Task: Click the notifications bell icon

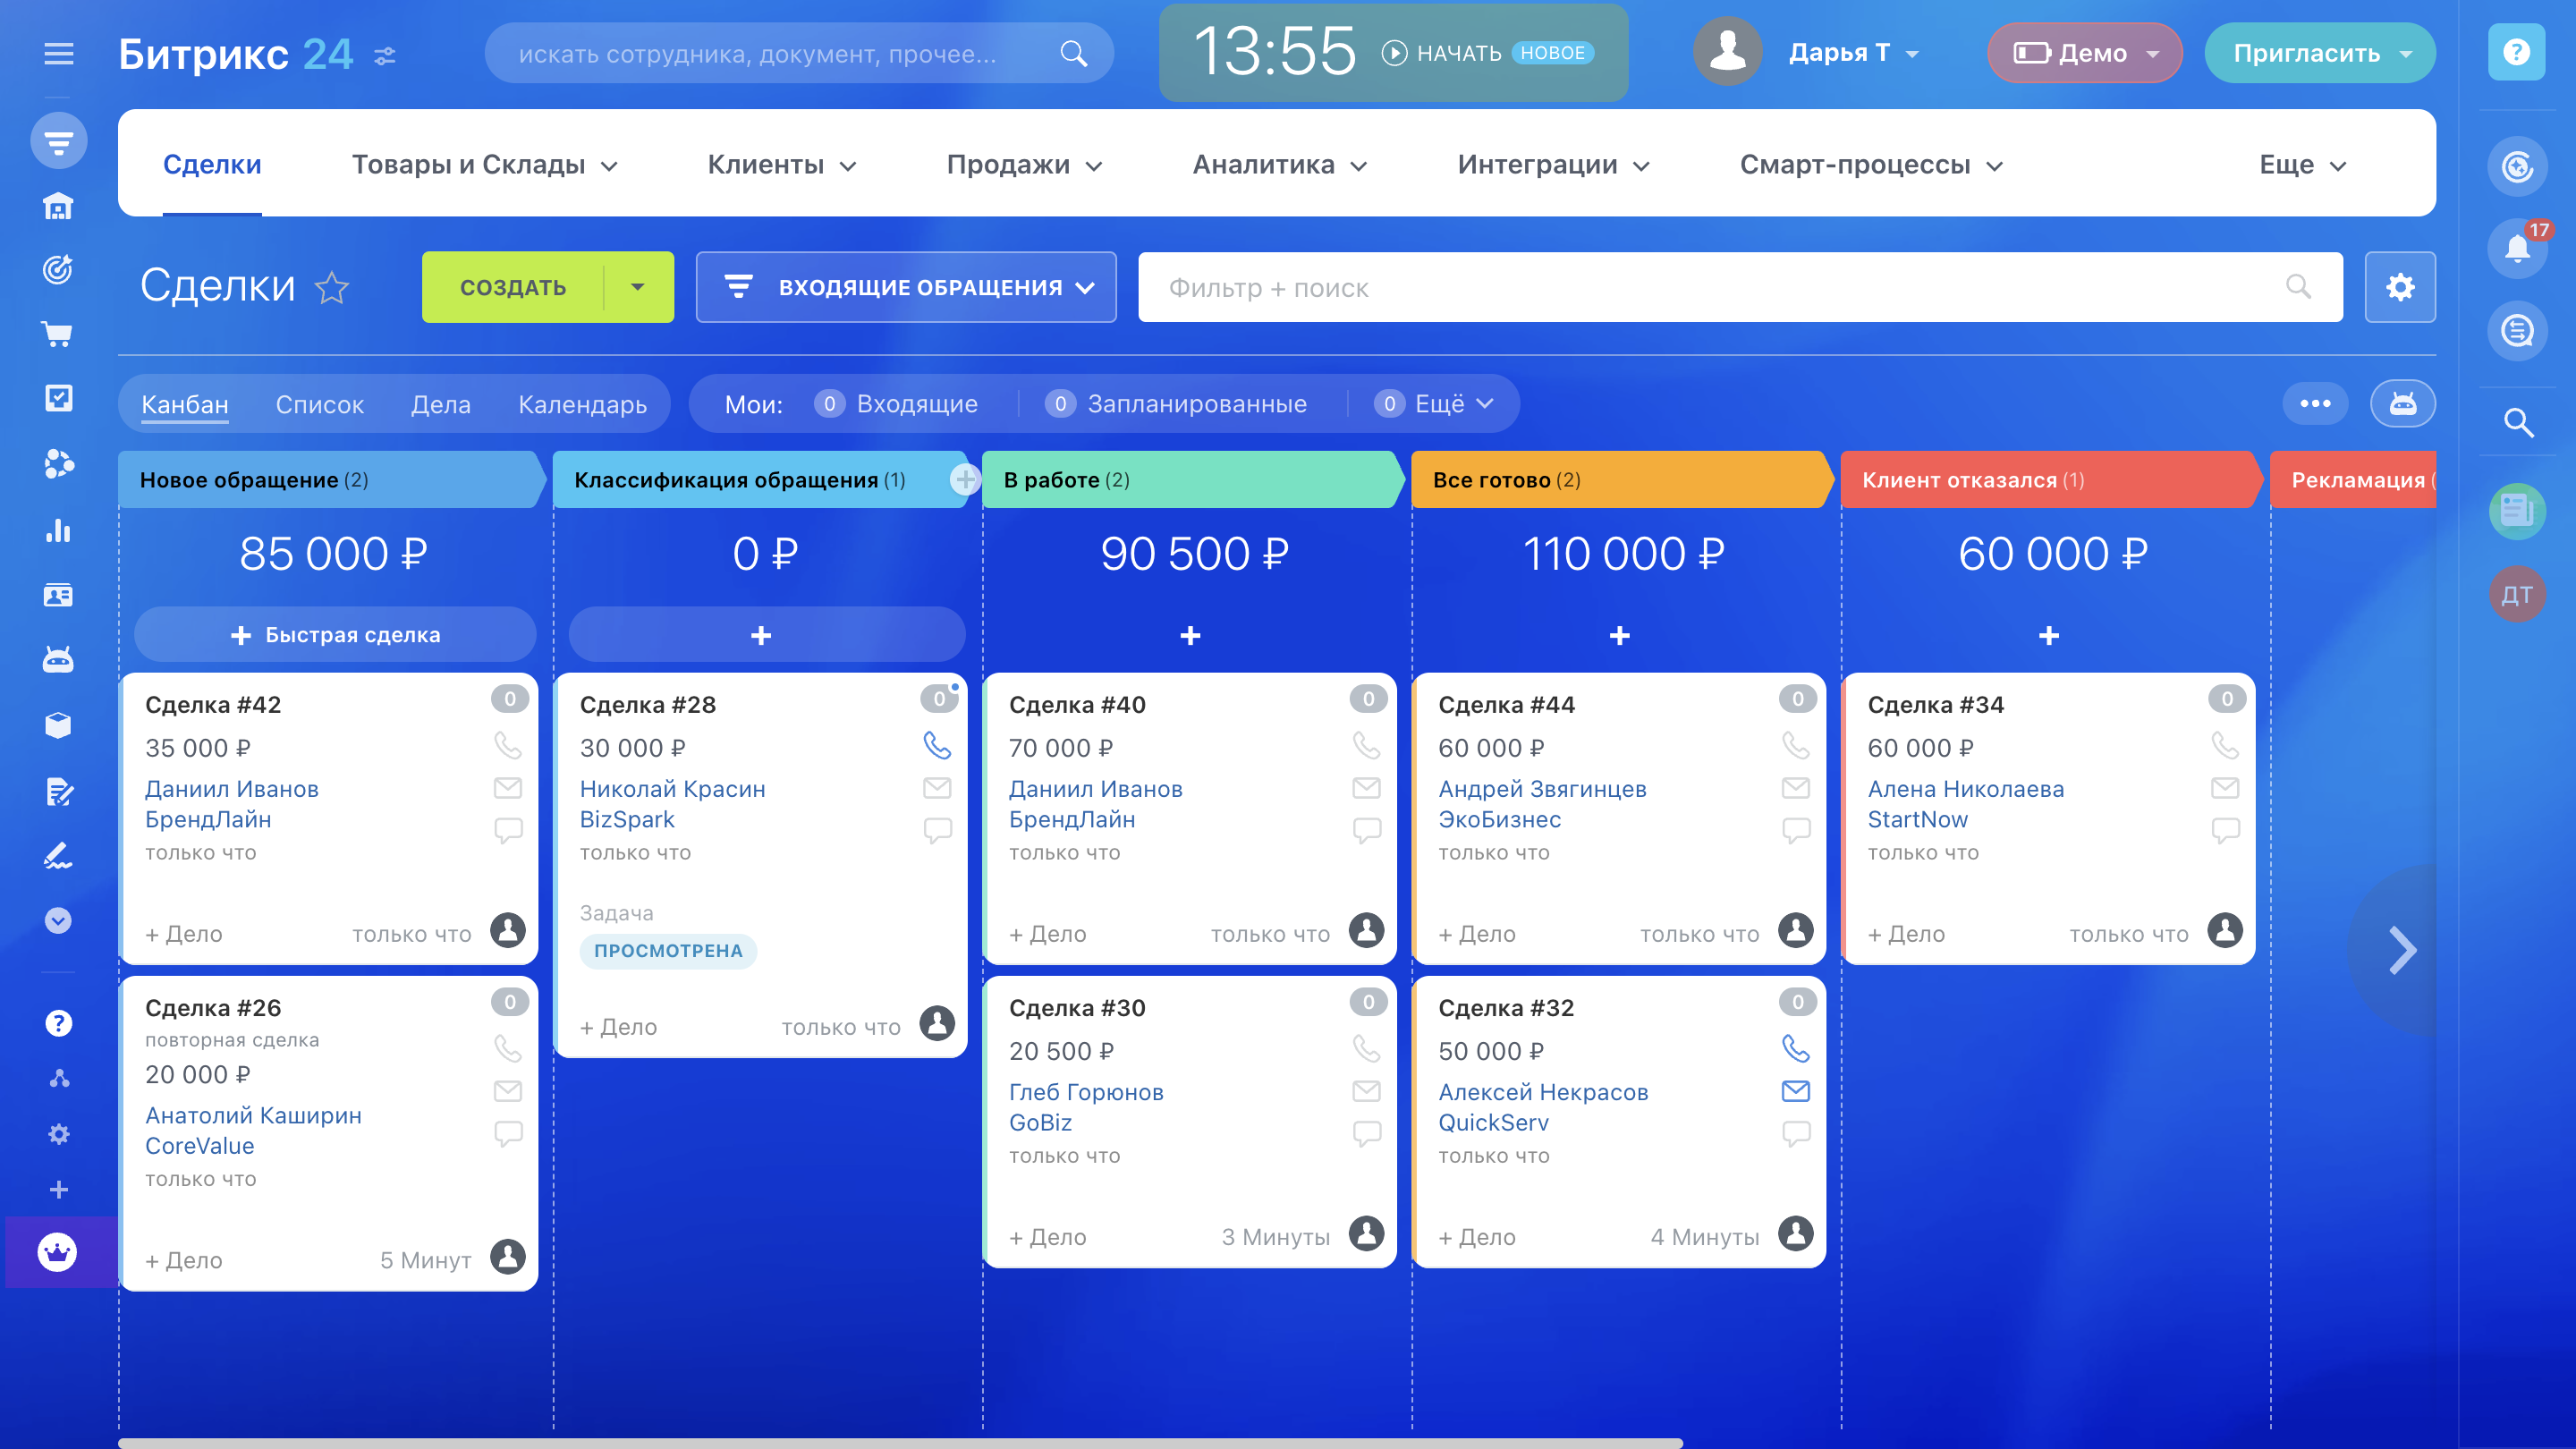Action: coord(2516,247)
